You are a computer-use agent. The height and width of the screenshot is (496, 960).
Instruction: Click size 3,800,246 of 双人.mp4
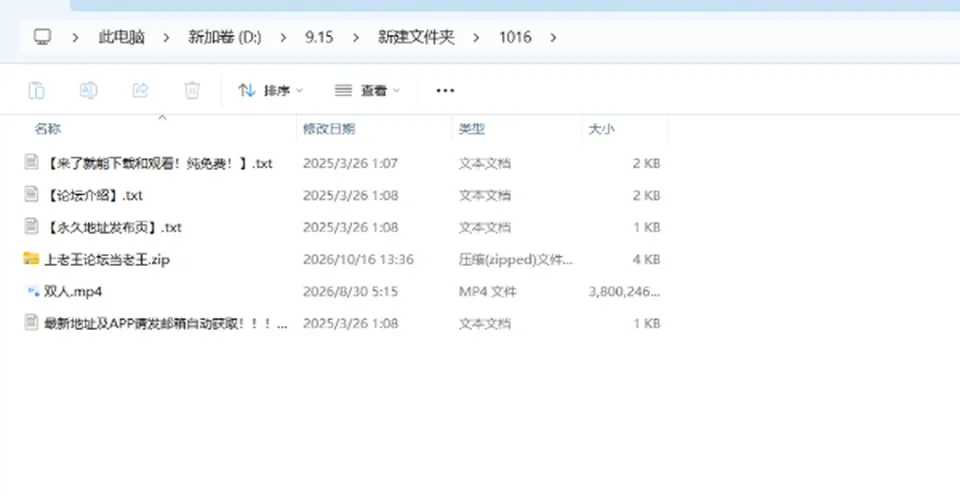click(624, 291)
